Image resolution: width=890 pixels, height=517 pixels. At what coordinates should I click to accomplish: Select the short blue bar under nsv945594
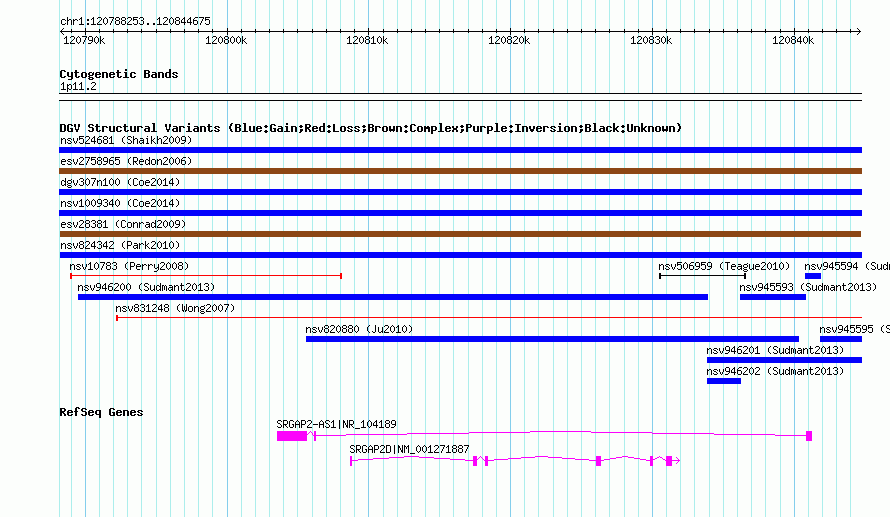tap(813, 276)
